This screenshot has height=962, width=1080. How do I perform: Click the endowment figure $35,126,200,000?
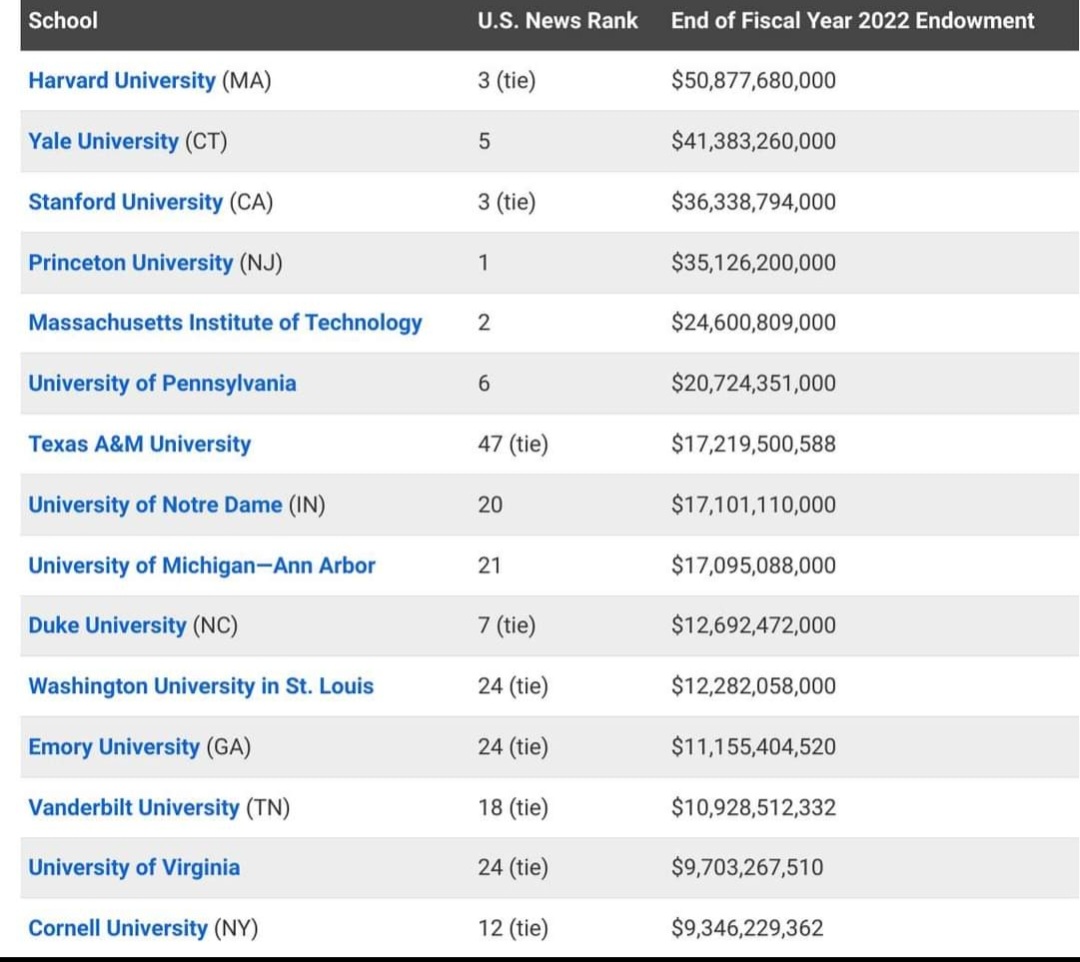click(754, 262)
